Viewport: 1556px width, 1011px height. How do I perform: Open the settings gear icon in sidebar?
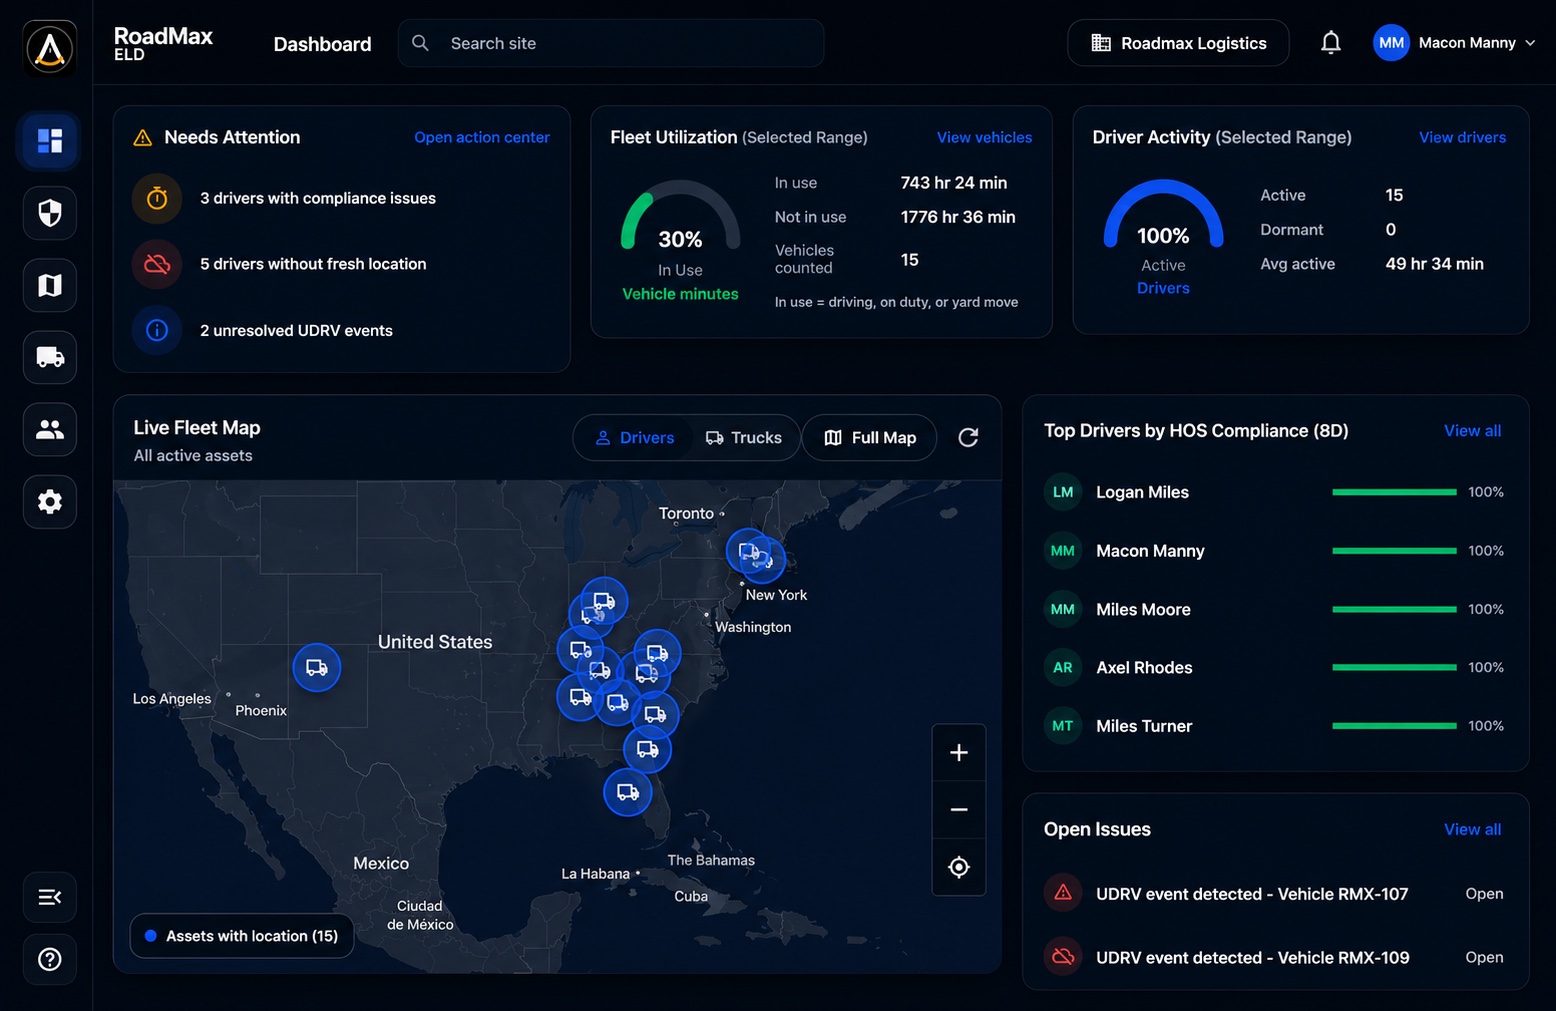[x=50, y=501]
